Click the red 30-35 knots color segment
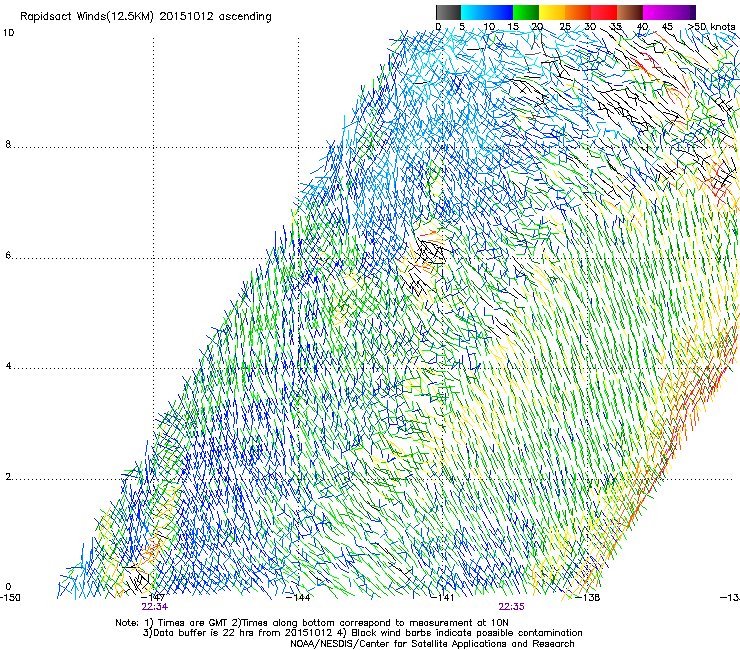 (x=604, y=12)
